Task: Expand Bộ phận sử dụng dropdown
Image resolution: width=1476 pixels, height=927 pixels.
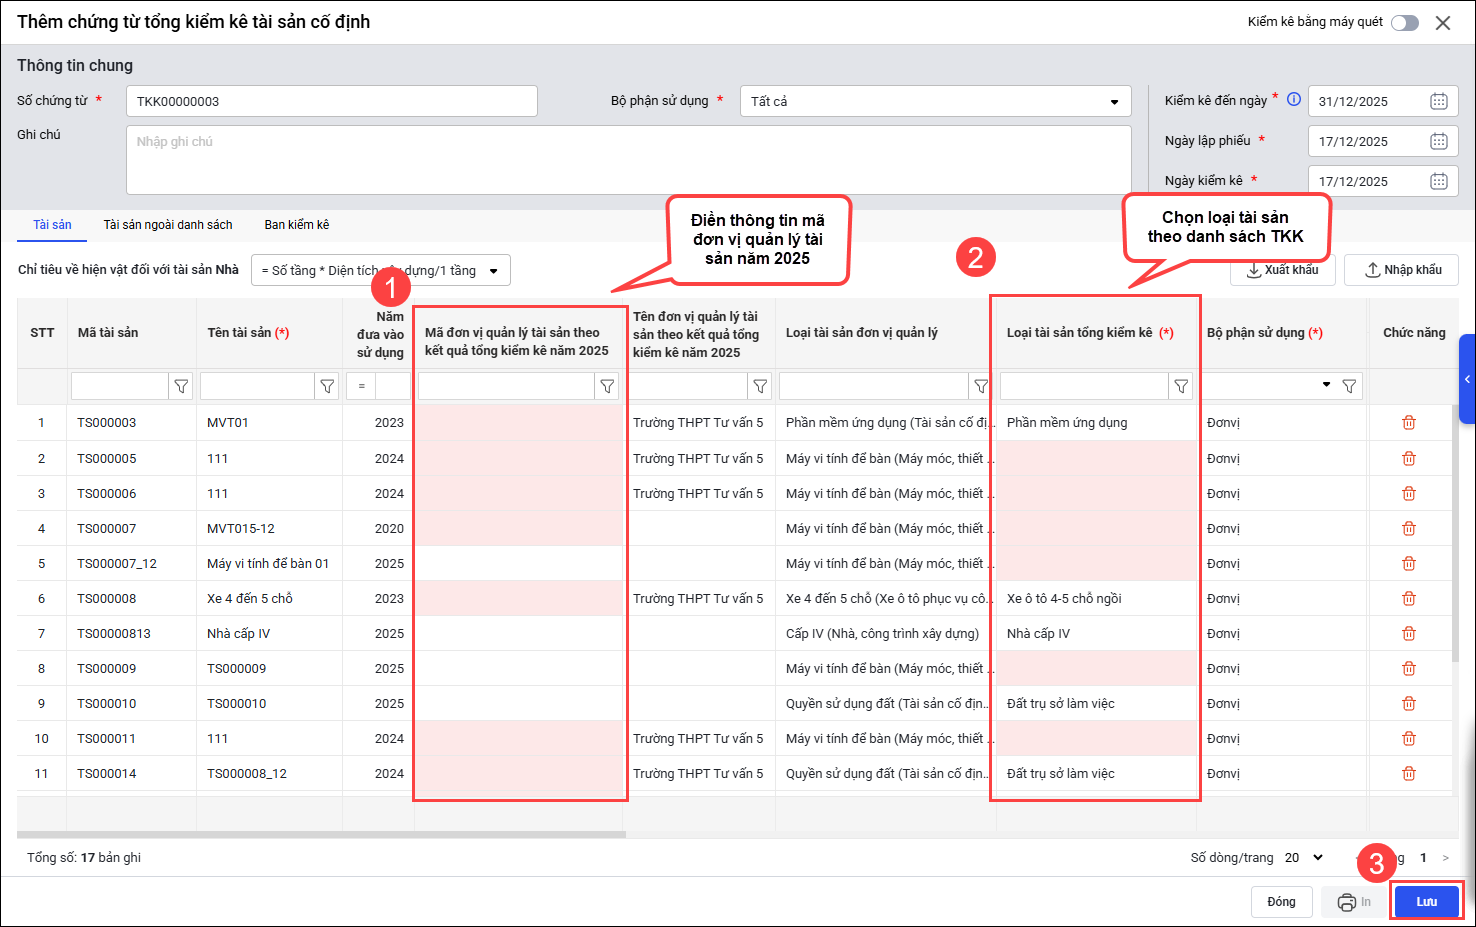Action: [x=1114, y=102]
